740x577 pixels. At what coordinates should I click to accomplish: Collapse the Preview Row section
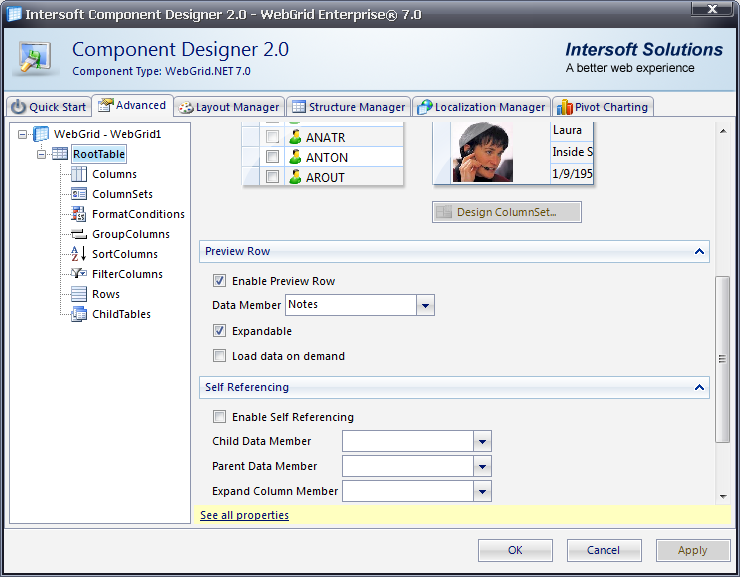(x=699, y=251)
